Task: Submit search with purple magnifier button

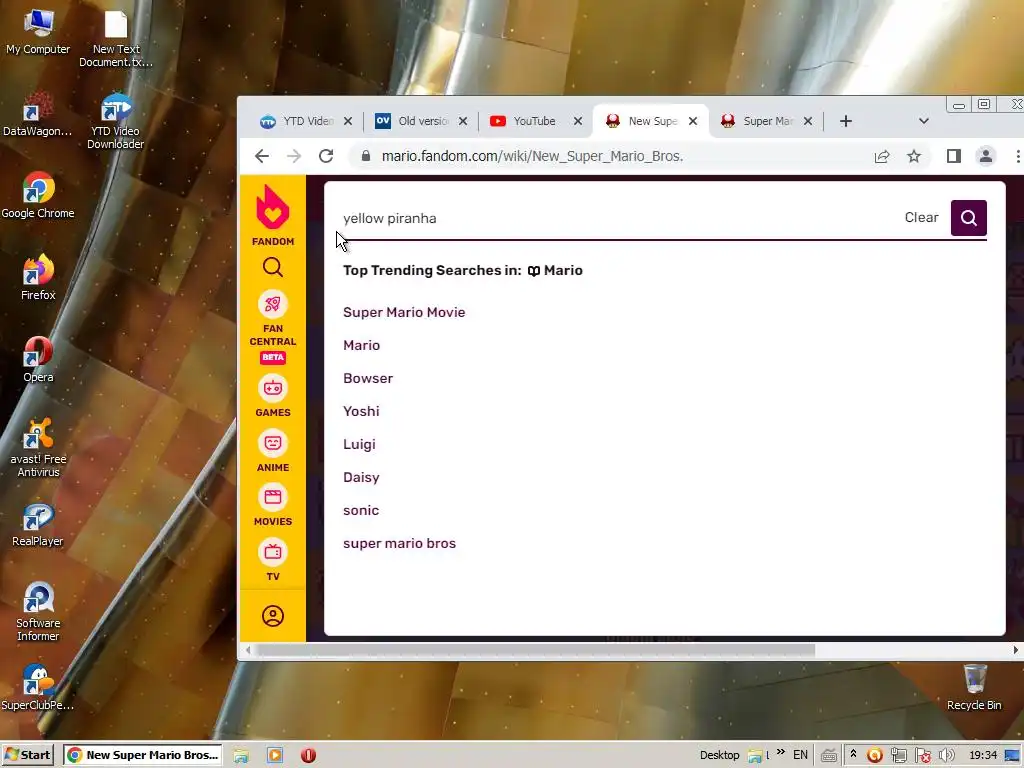Action: point(968,217)
